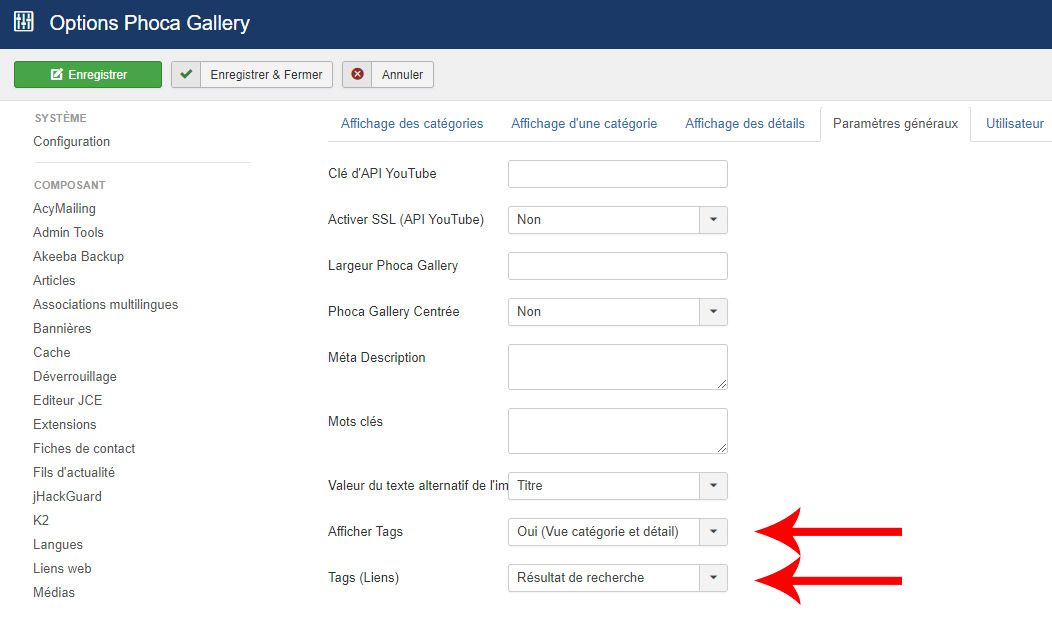The image size is (1052, 617).
Task: Open Fiches de contact options
Action: [x=84, y=449]
